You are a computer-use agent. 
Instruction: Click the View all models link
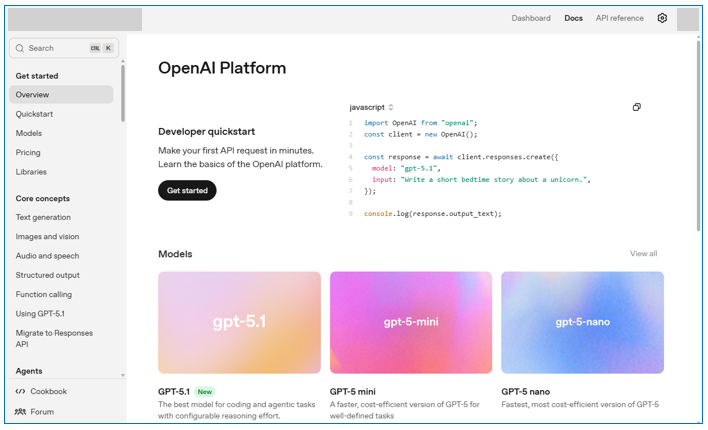click(643, 254)
